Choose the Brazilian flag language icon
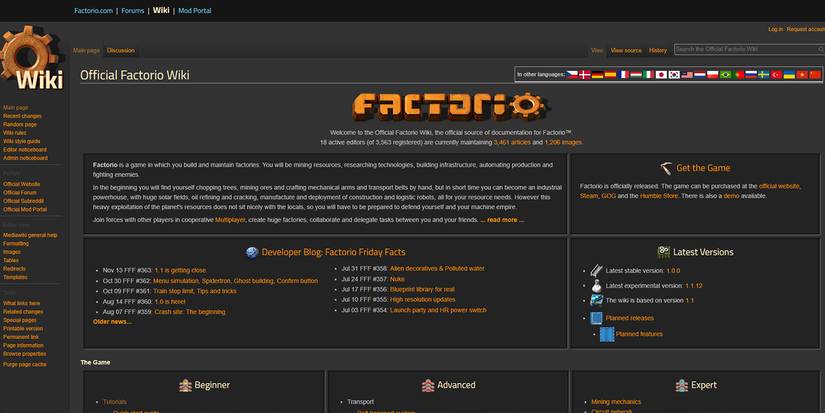Image resolution: width=825 pixels, height=413 pixels. (725, 75)
